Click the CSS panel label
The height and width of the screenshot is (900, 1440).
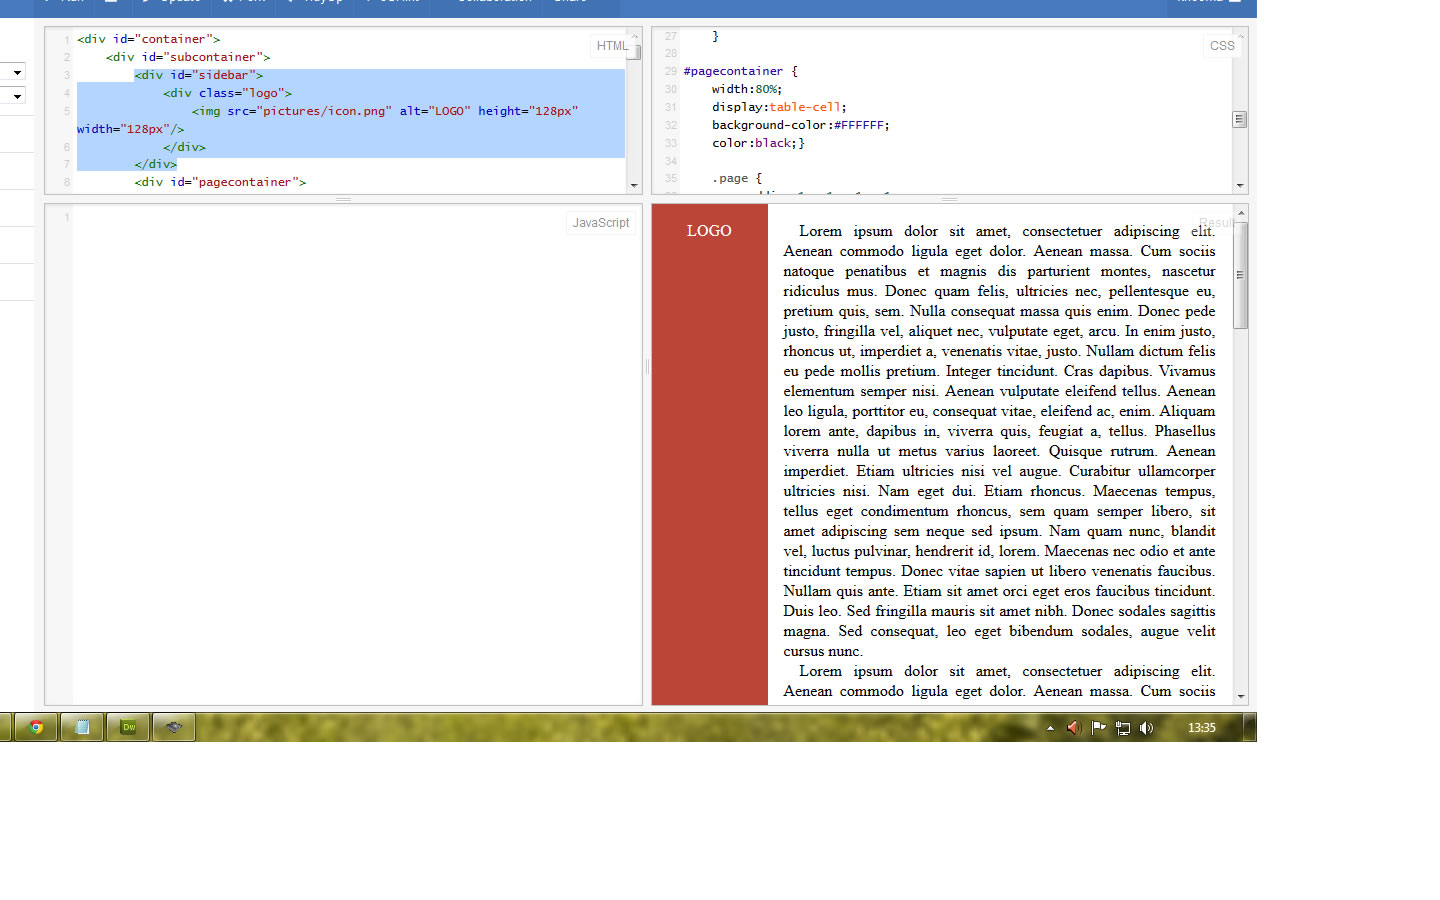point(1222,46)
